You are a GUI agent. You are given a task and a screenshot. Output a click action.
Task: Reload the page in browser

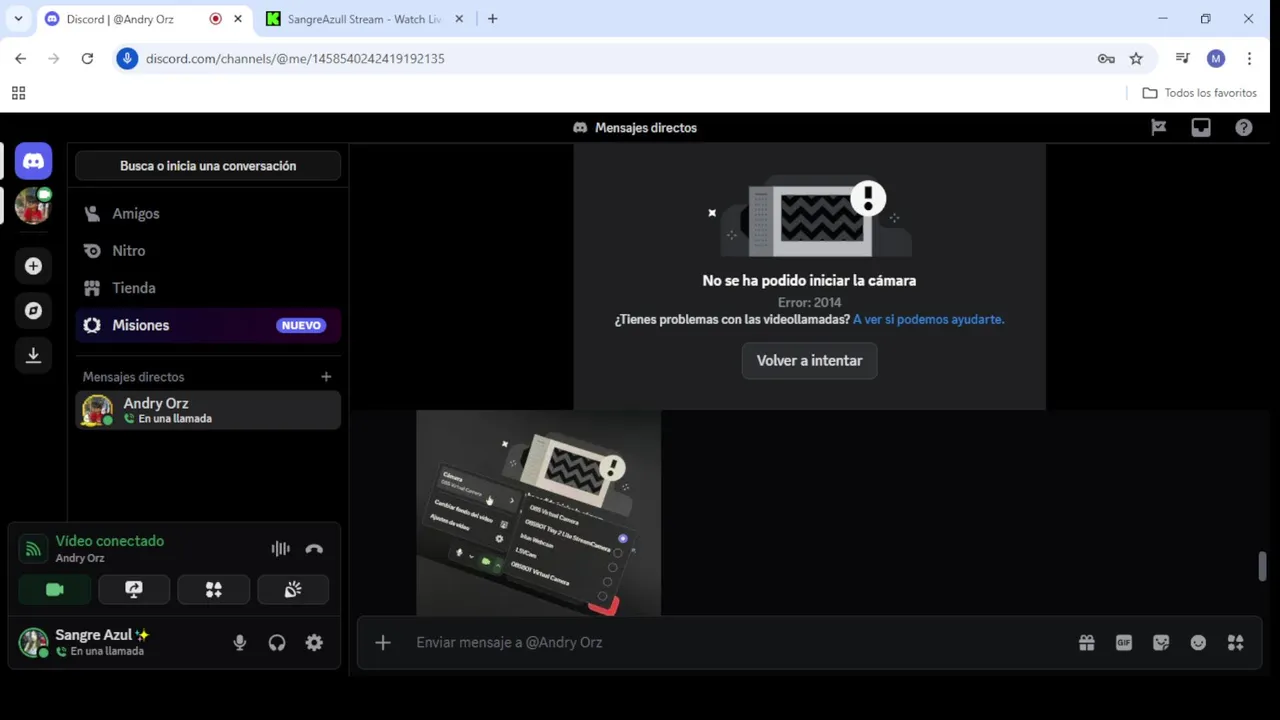coord(87,59)
